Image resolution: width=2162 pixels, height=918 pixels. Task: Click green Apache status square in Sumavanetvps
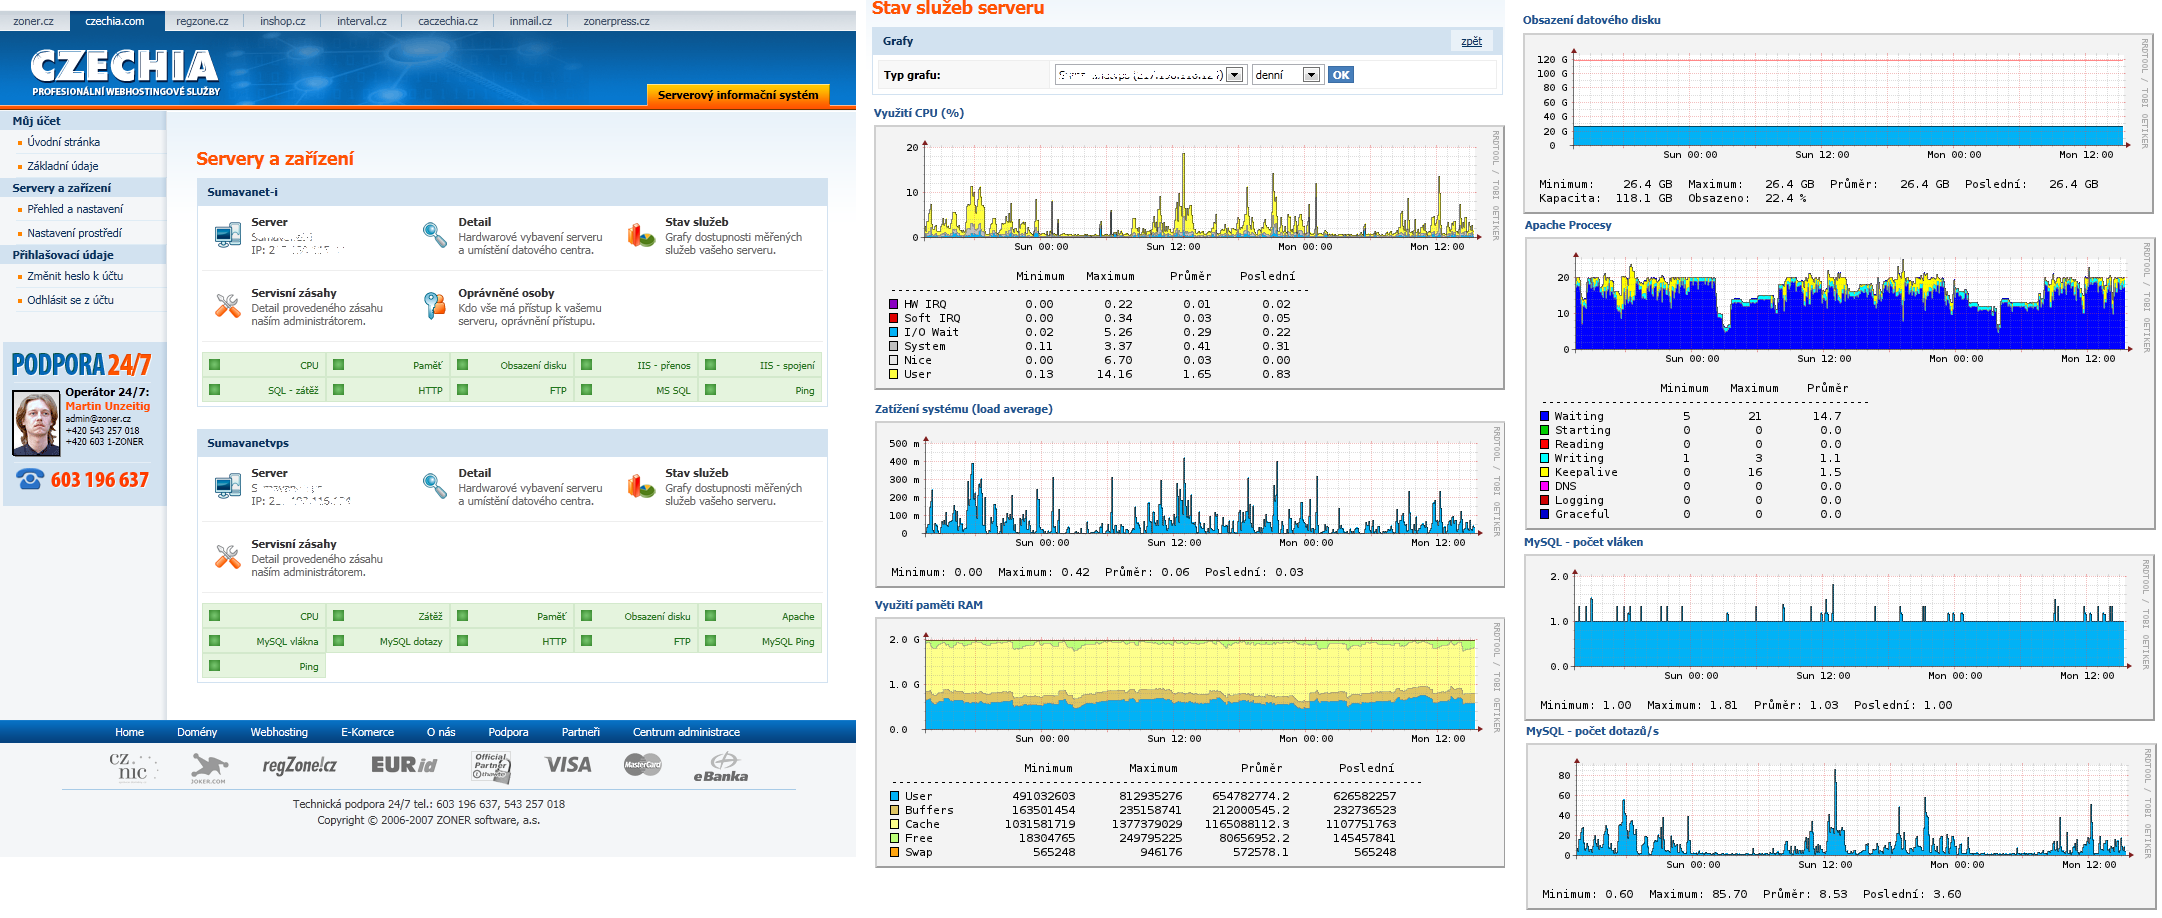point(711,616)
